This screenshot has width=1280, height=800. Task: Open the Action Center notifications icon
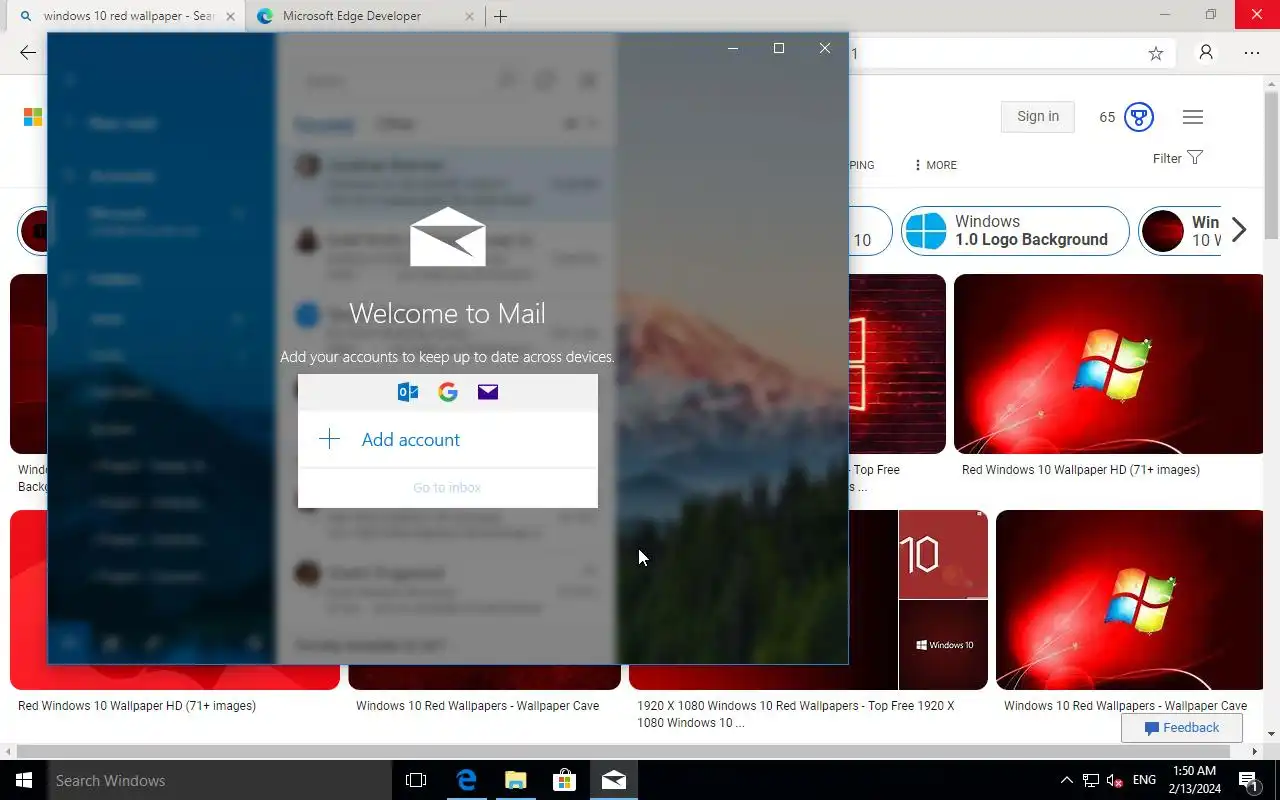1248,780
